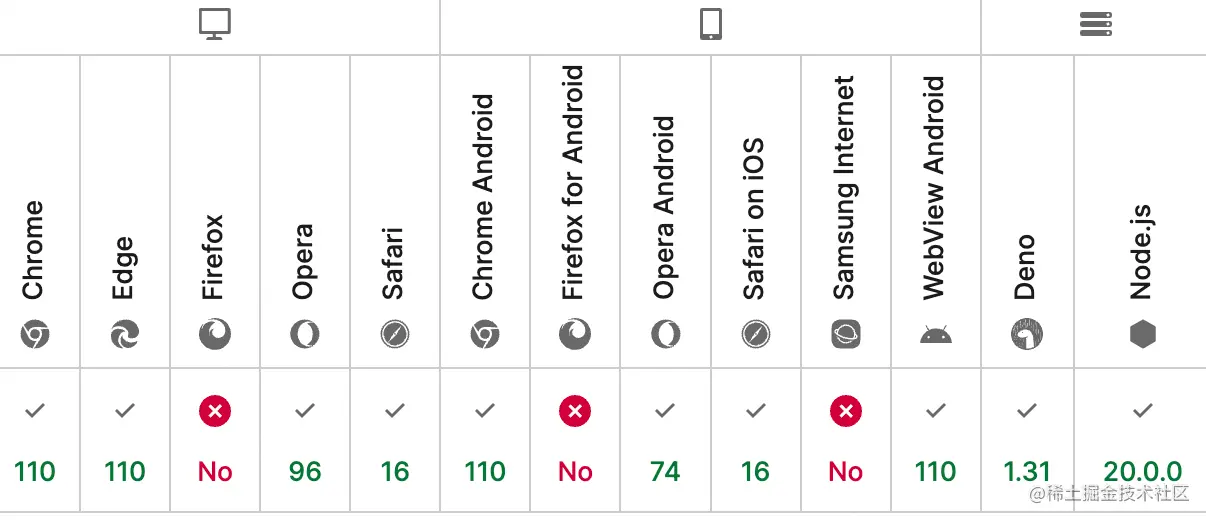
Task: Click the Samsung Internet logo icon
Action: pos(846,334)
